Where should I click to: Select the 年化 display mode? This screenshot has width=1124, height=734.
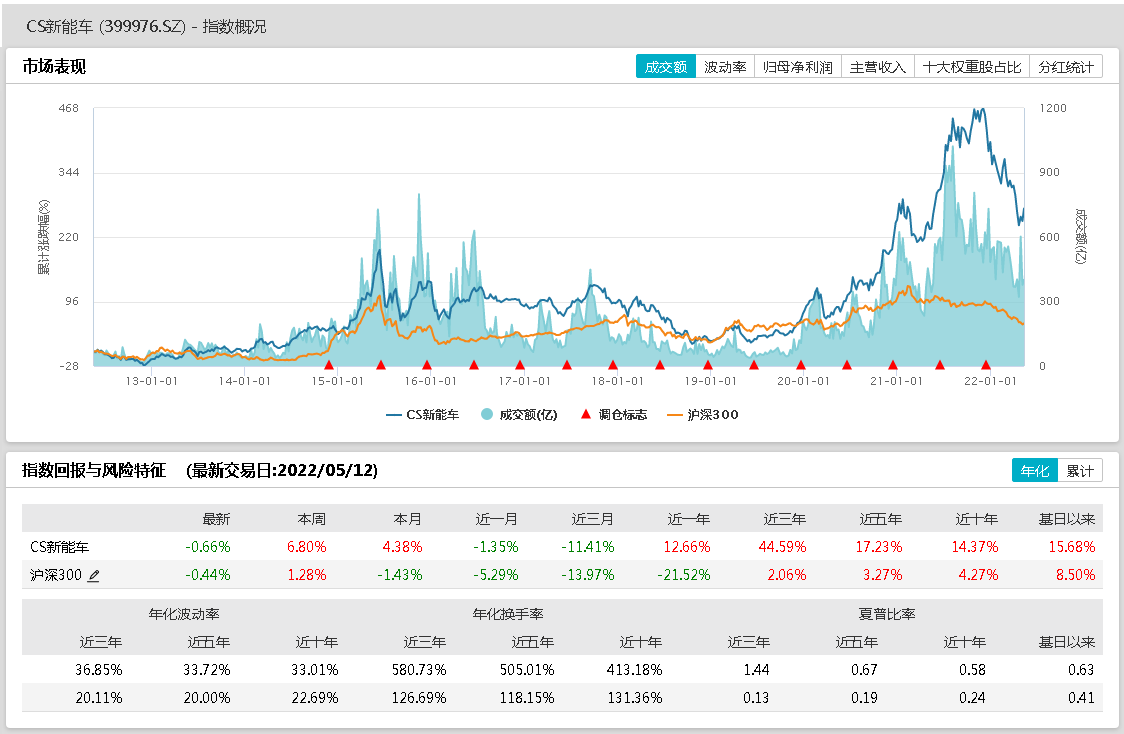pyautogui.click(x=1033, y=471)
